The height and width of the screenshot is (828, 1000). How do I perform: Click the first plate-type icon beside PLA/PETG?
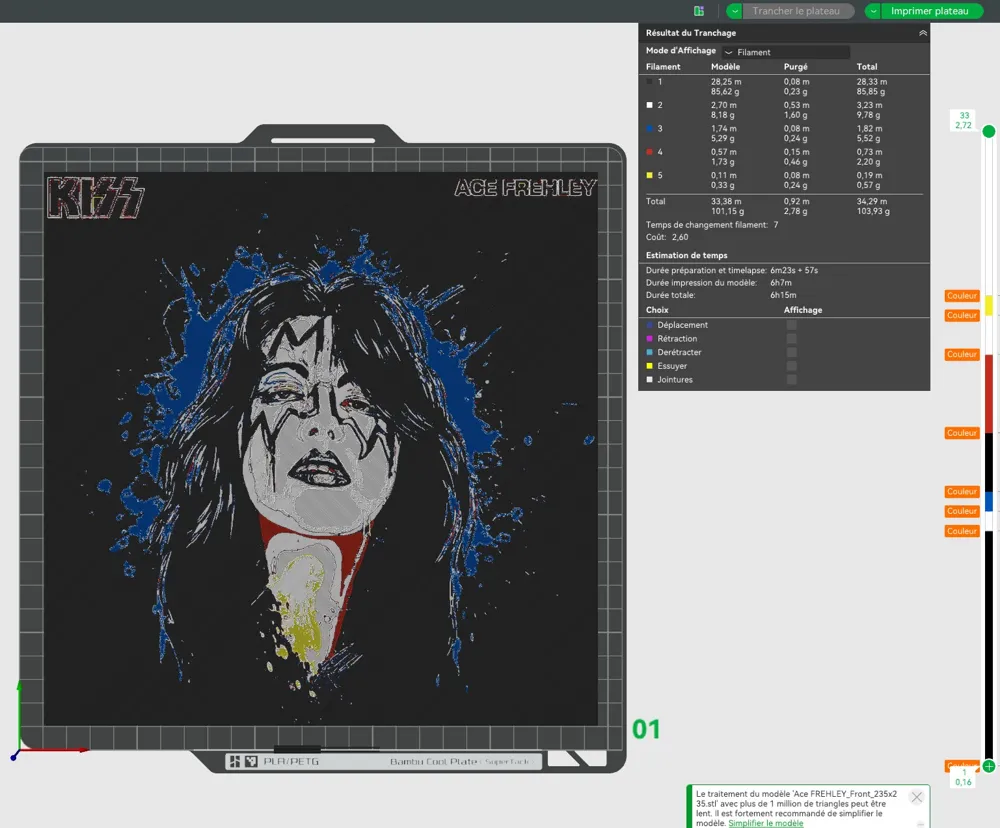[x=235, y=761]
